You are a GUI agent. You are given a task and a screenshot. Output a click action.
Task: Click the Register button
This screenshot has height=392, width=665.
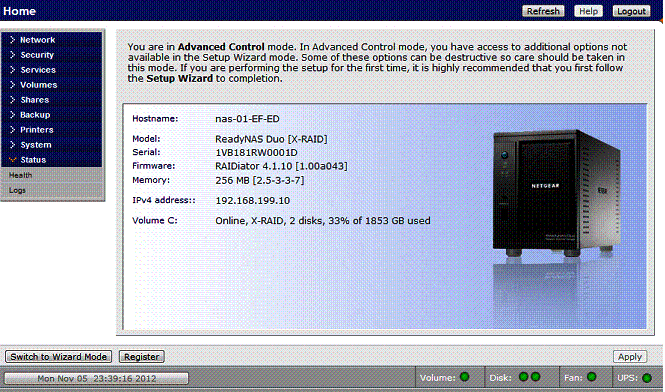point(142,357)
